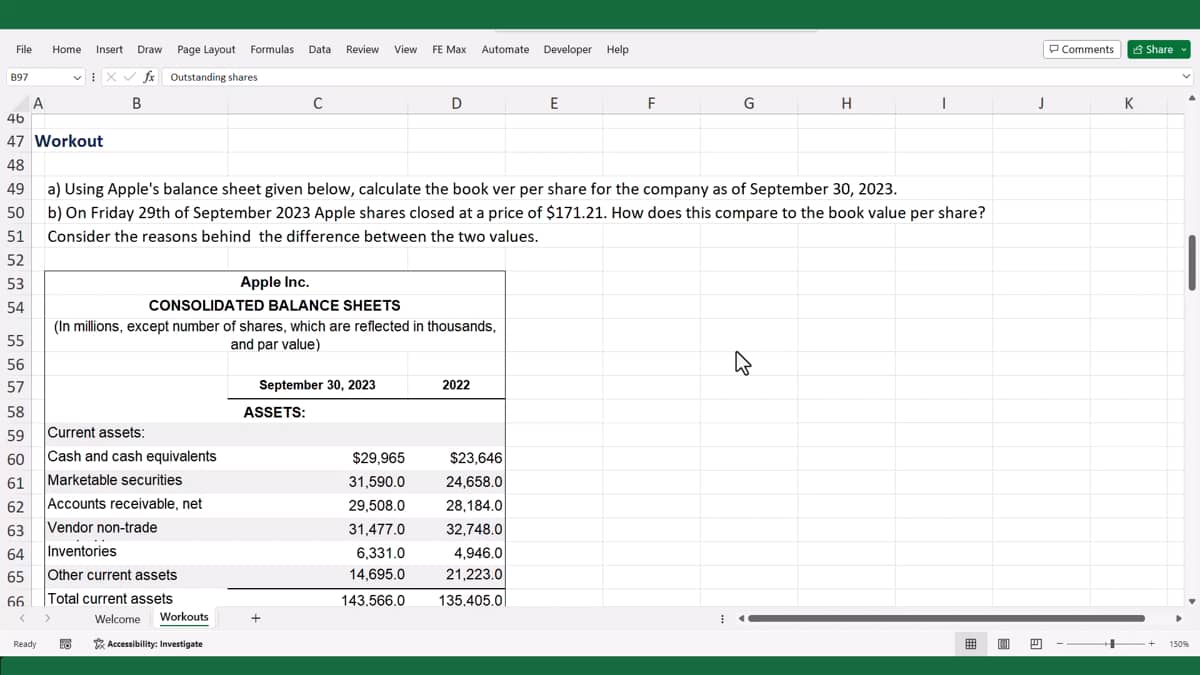1200x675 pixels.
Task: Open the Data ribbon tab
Action: pyautogui.click(x=320, y=49)
